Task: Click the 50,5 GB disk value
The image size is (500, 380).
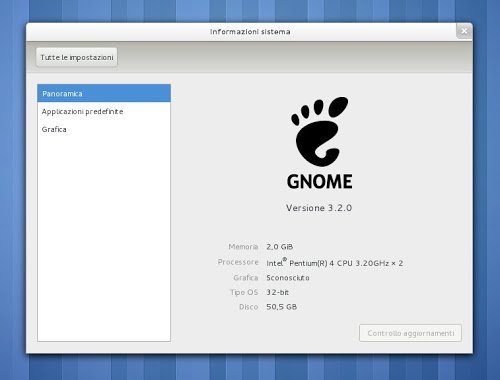Action: pos(281,307)
